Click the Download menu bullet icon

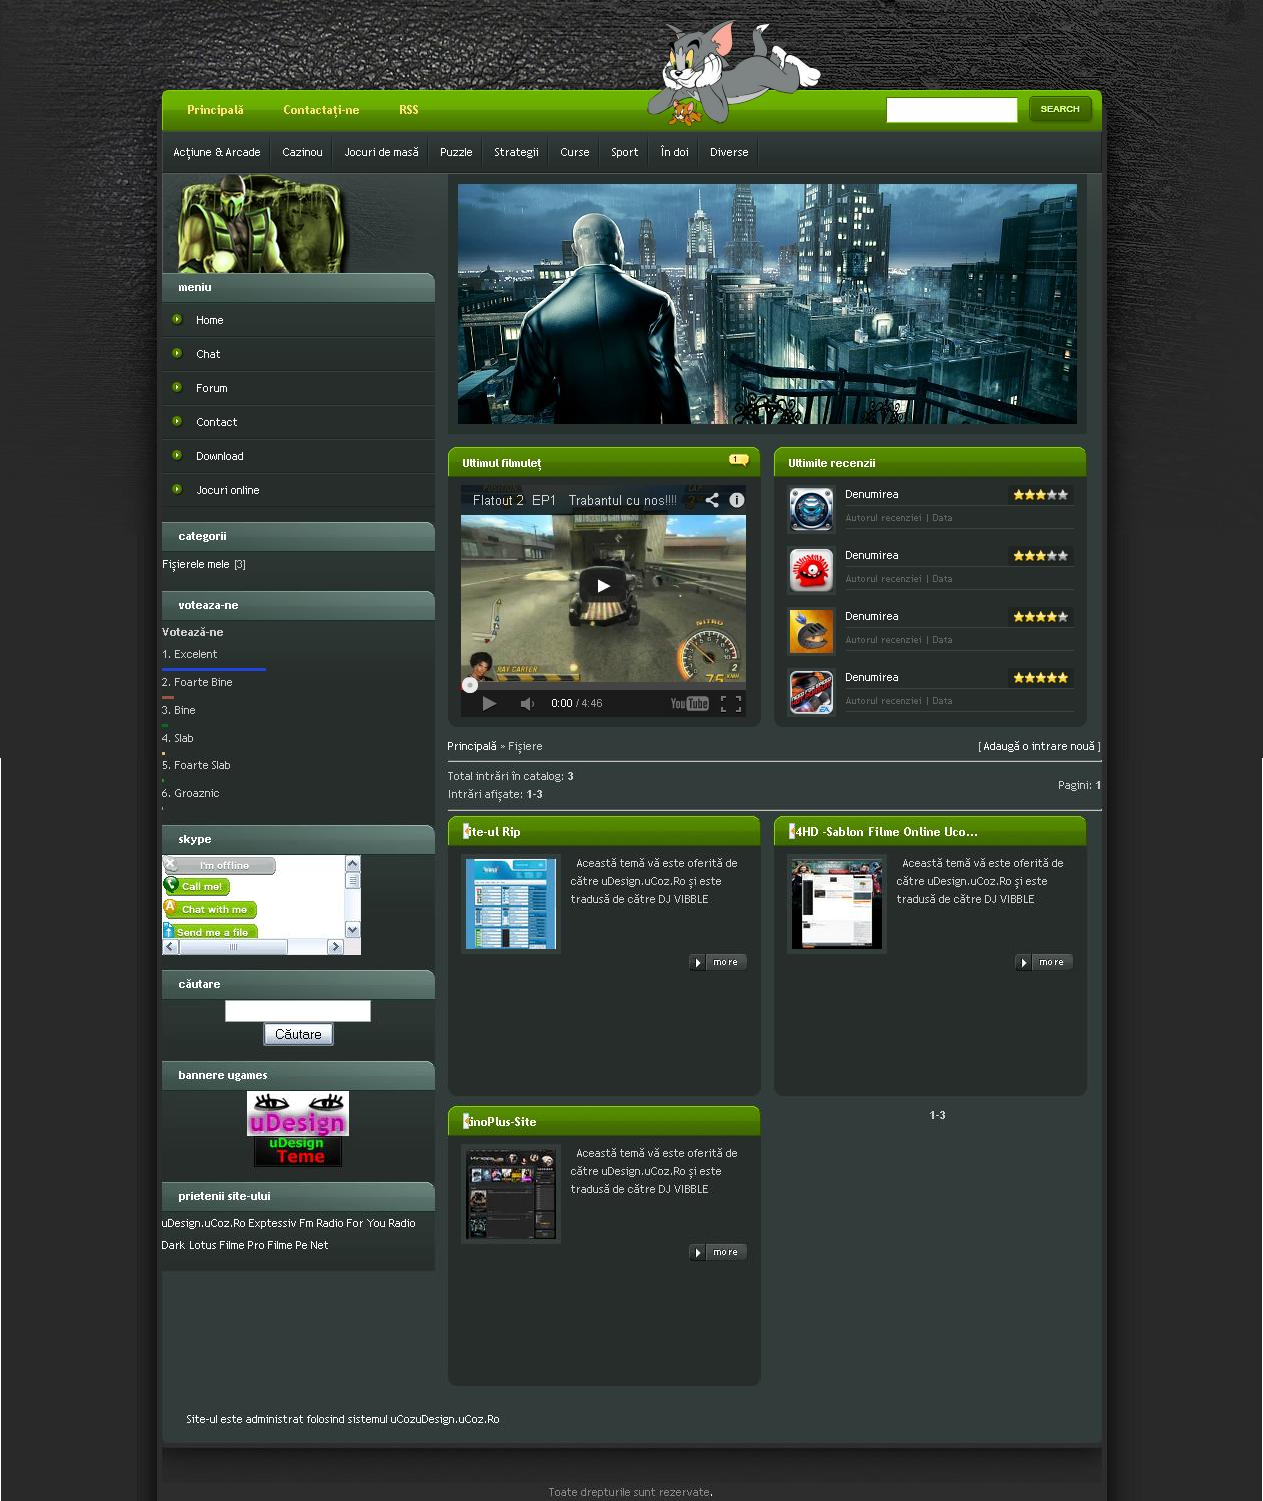tap(177, 455)
